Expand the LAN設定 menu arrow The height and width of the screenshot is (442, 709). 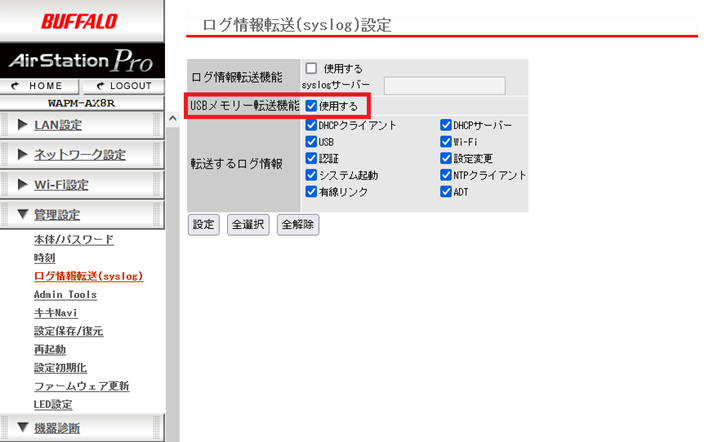[x=22, y=124]
